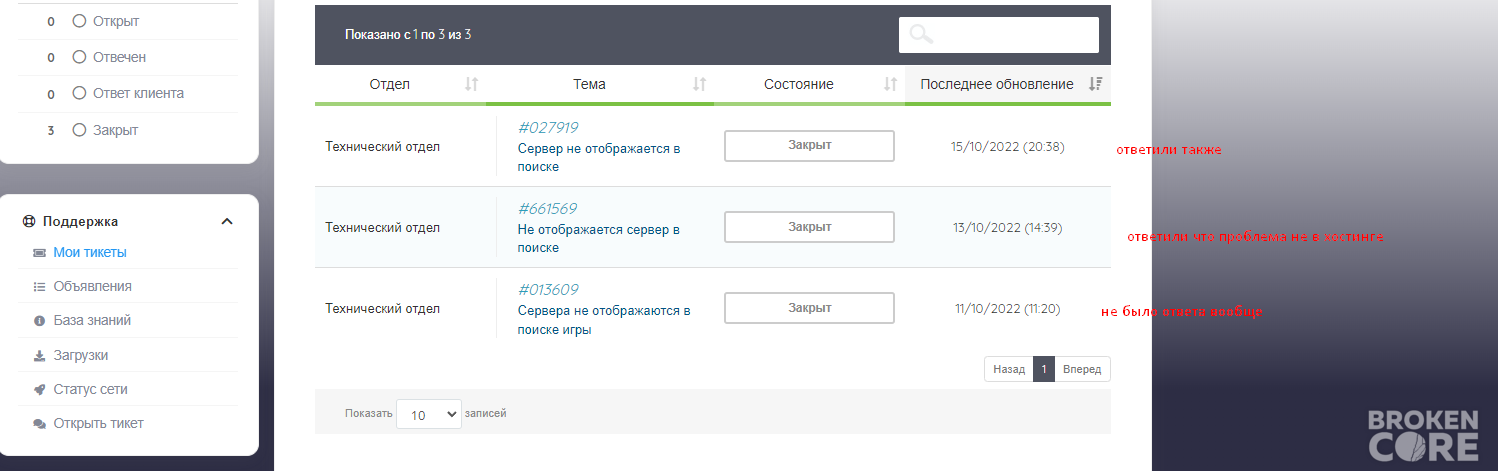
Task: Go to next page with Вперед
Action: (1082, 369)
